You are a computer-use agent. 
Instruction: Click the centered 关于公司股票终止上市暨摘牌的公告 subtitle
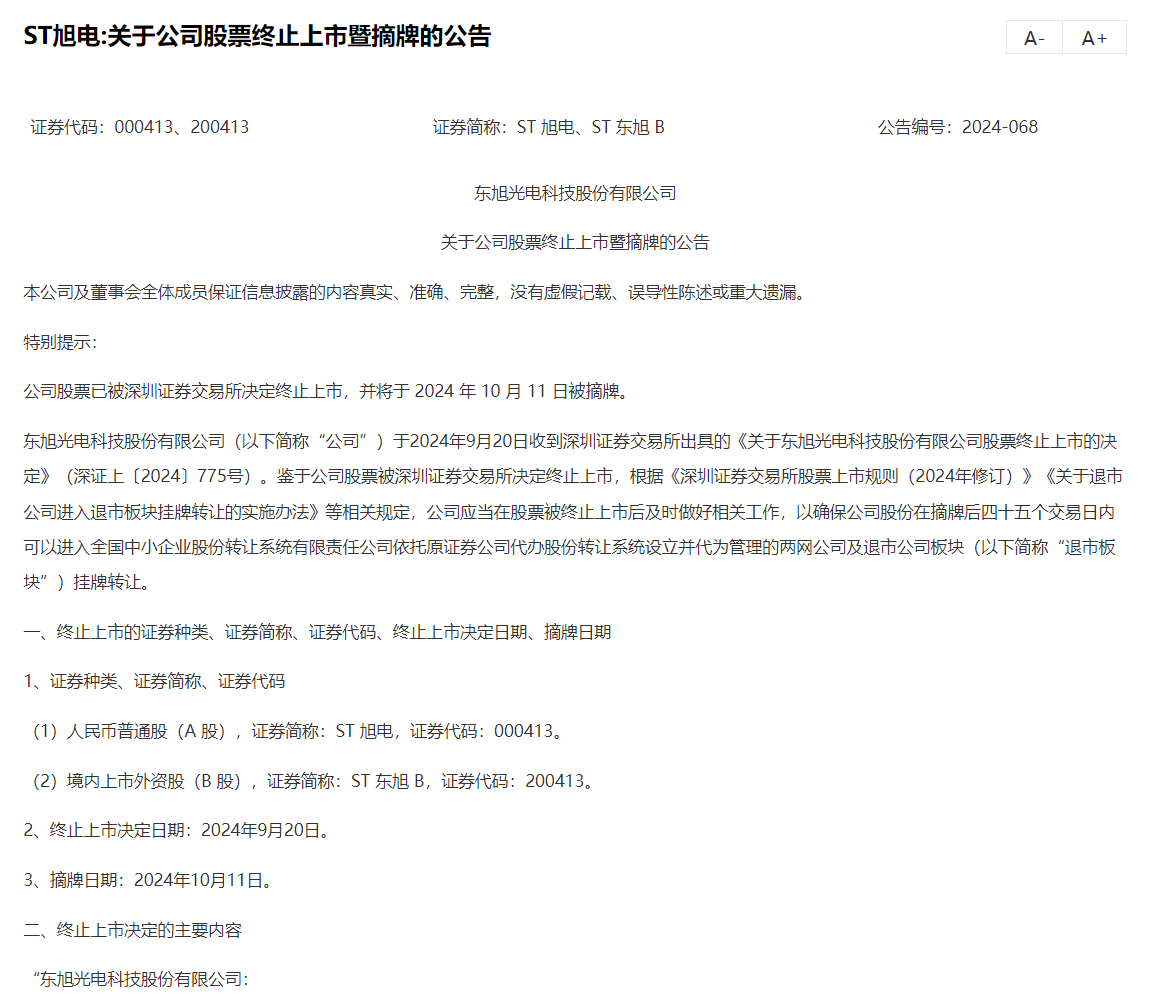(x=575, y=243)
